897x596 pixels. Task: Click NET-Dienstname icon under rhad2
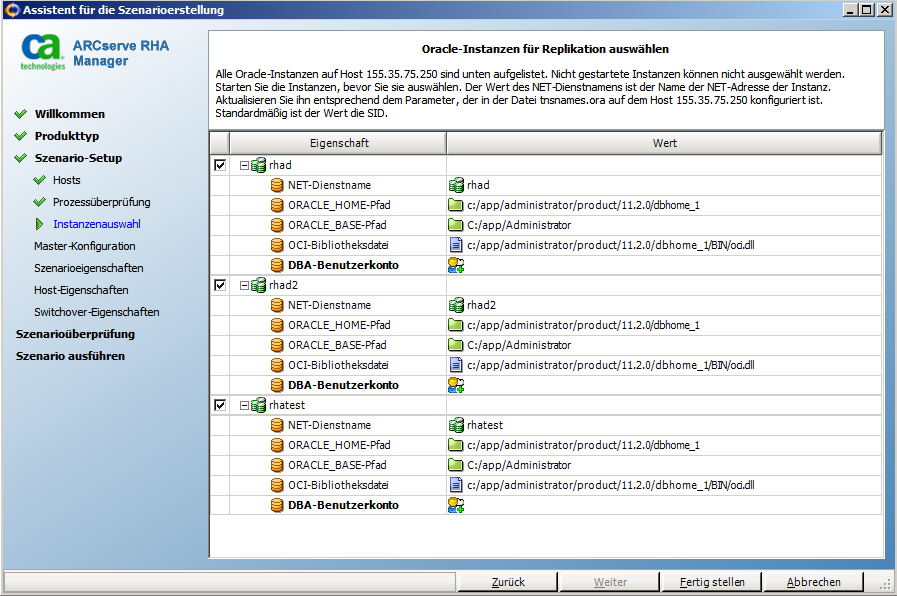pos(277,305)
